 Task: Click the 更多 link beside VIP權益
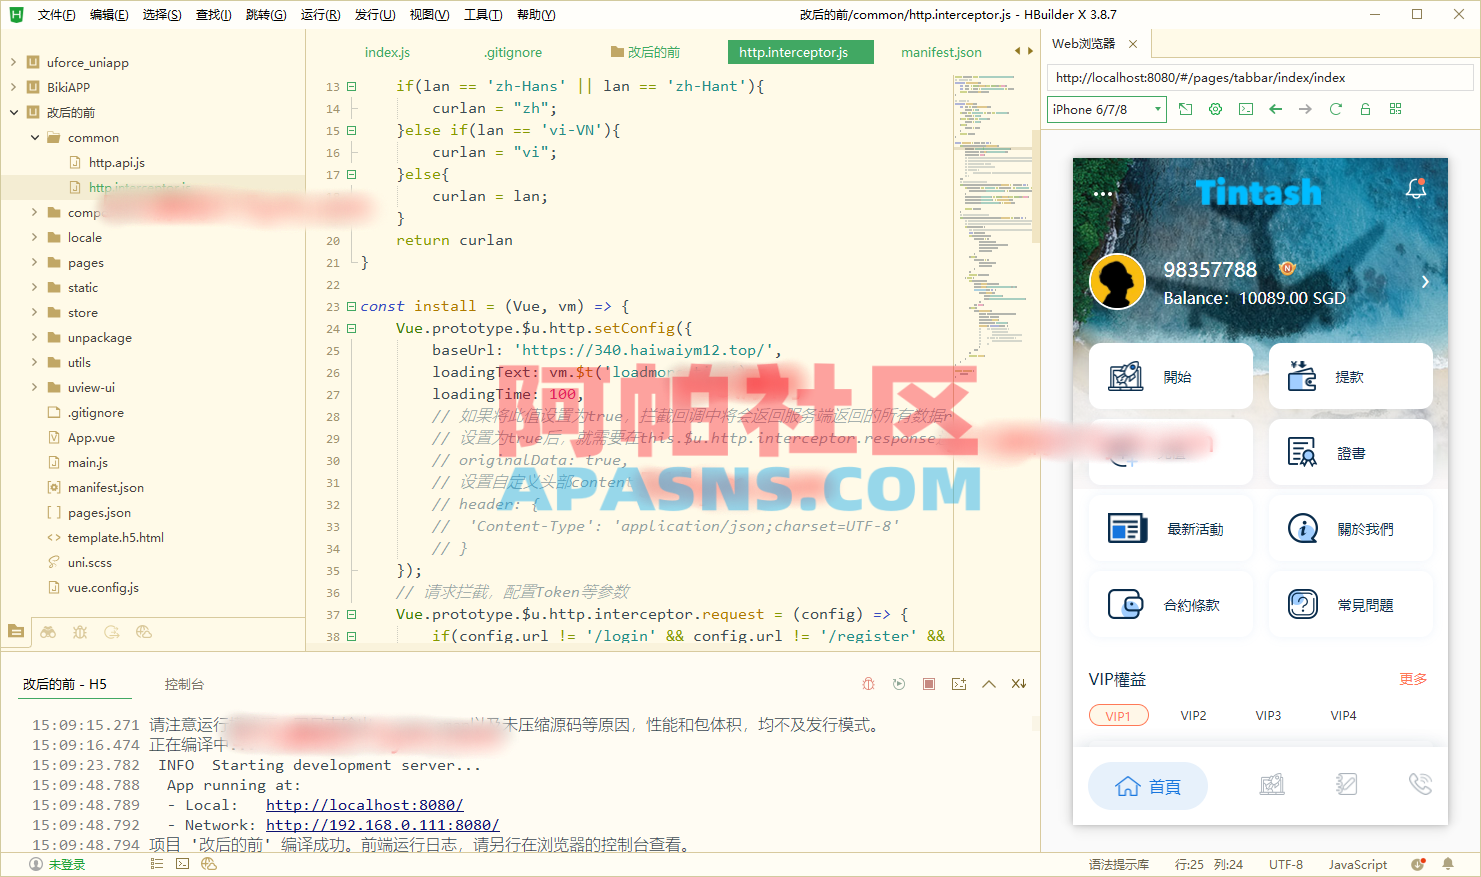[1412, 679]
